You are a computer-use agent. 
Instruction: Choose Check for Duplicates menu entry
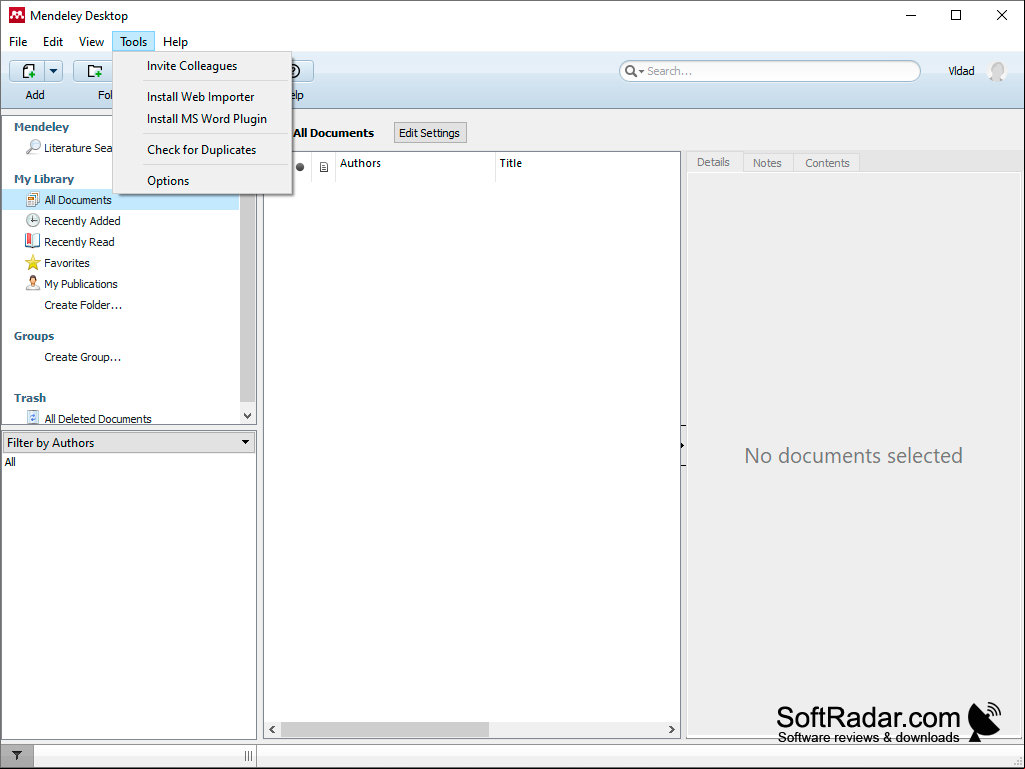[203, 150]
